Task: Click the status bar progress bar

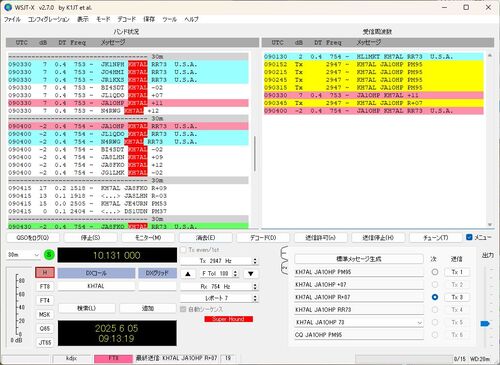Action: (404, 359)
